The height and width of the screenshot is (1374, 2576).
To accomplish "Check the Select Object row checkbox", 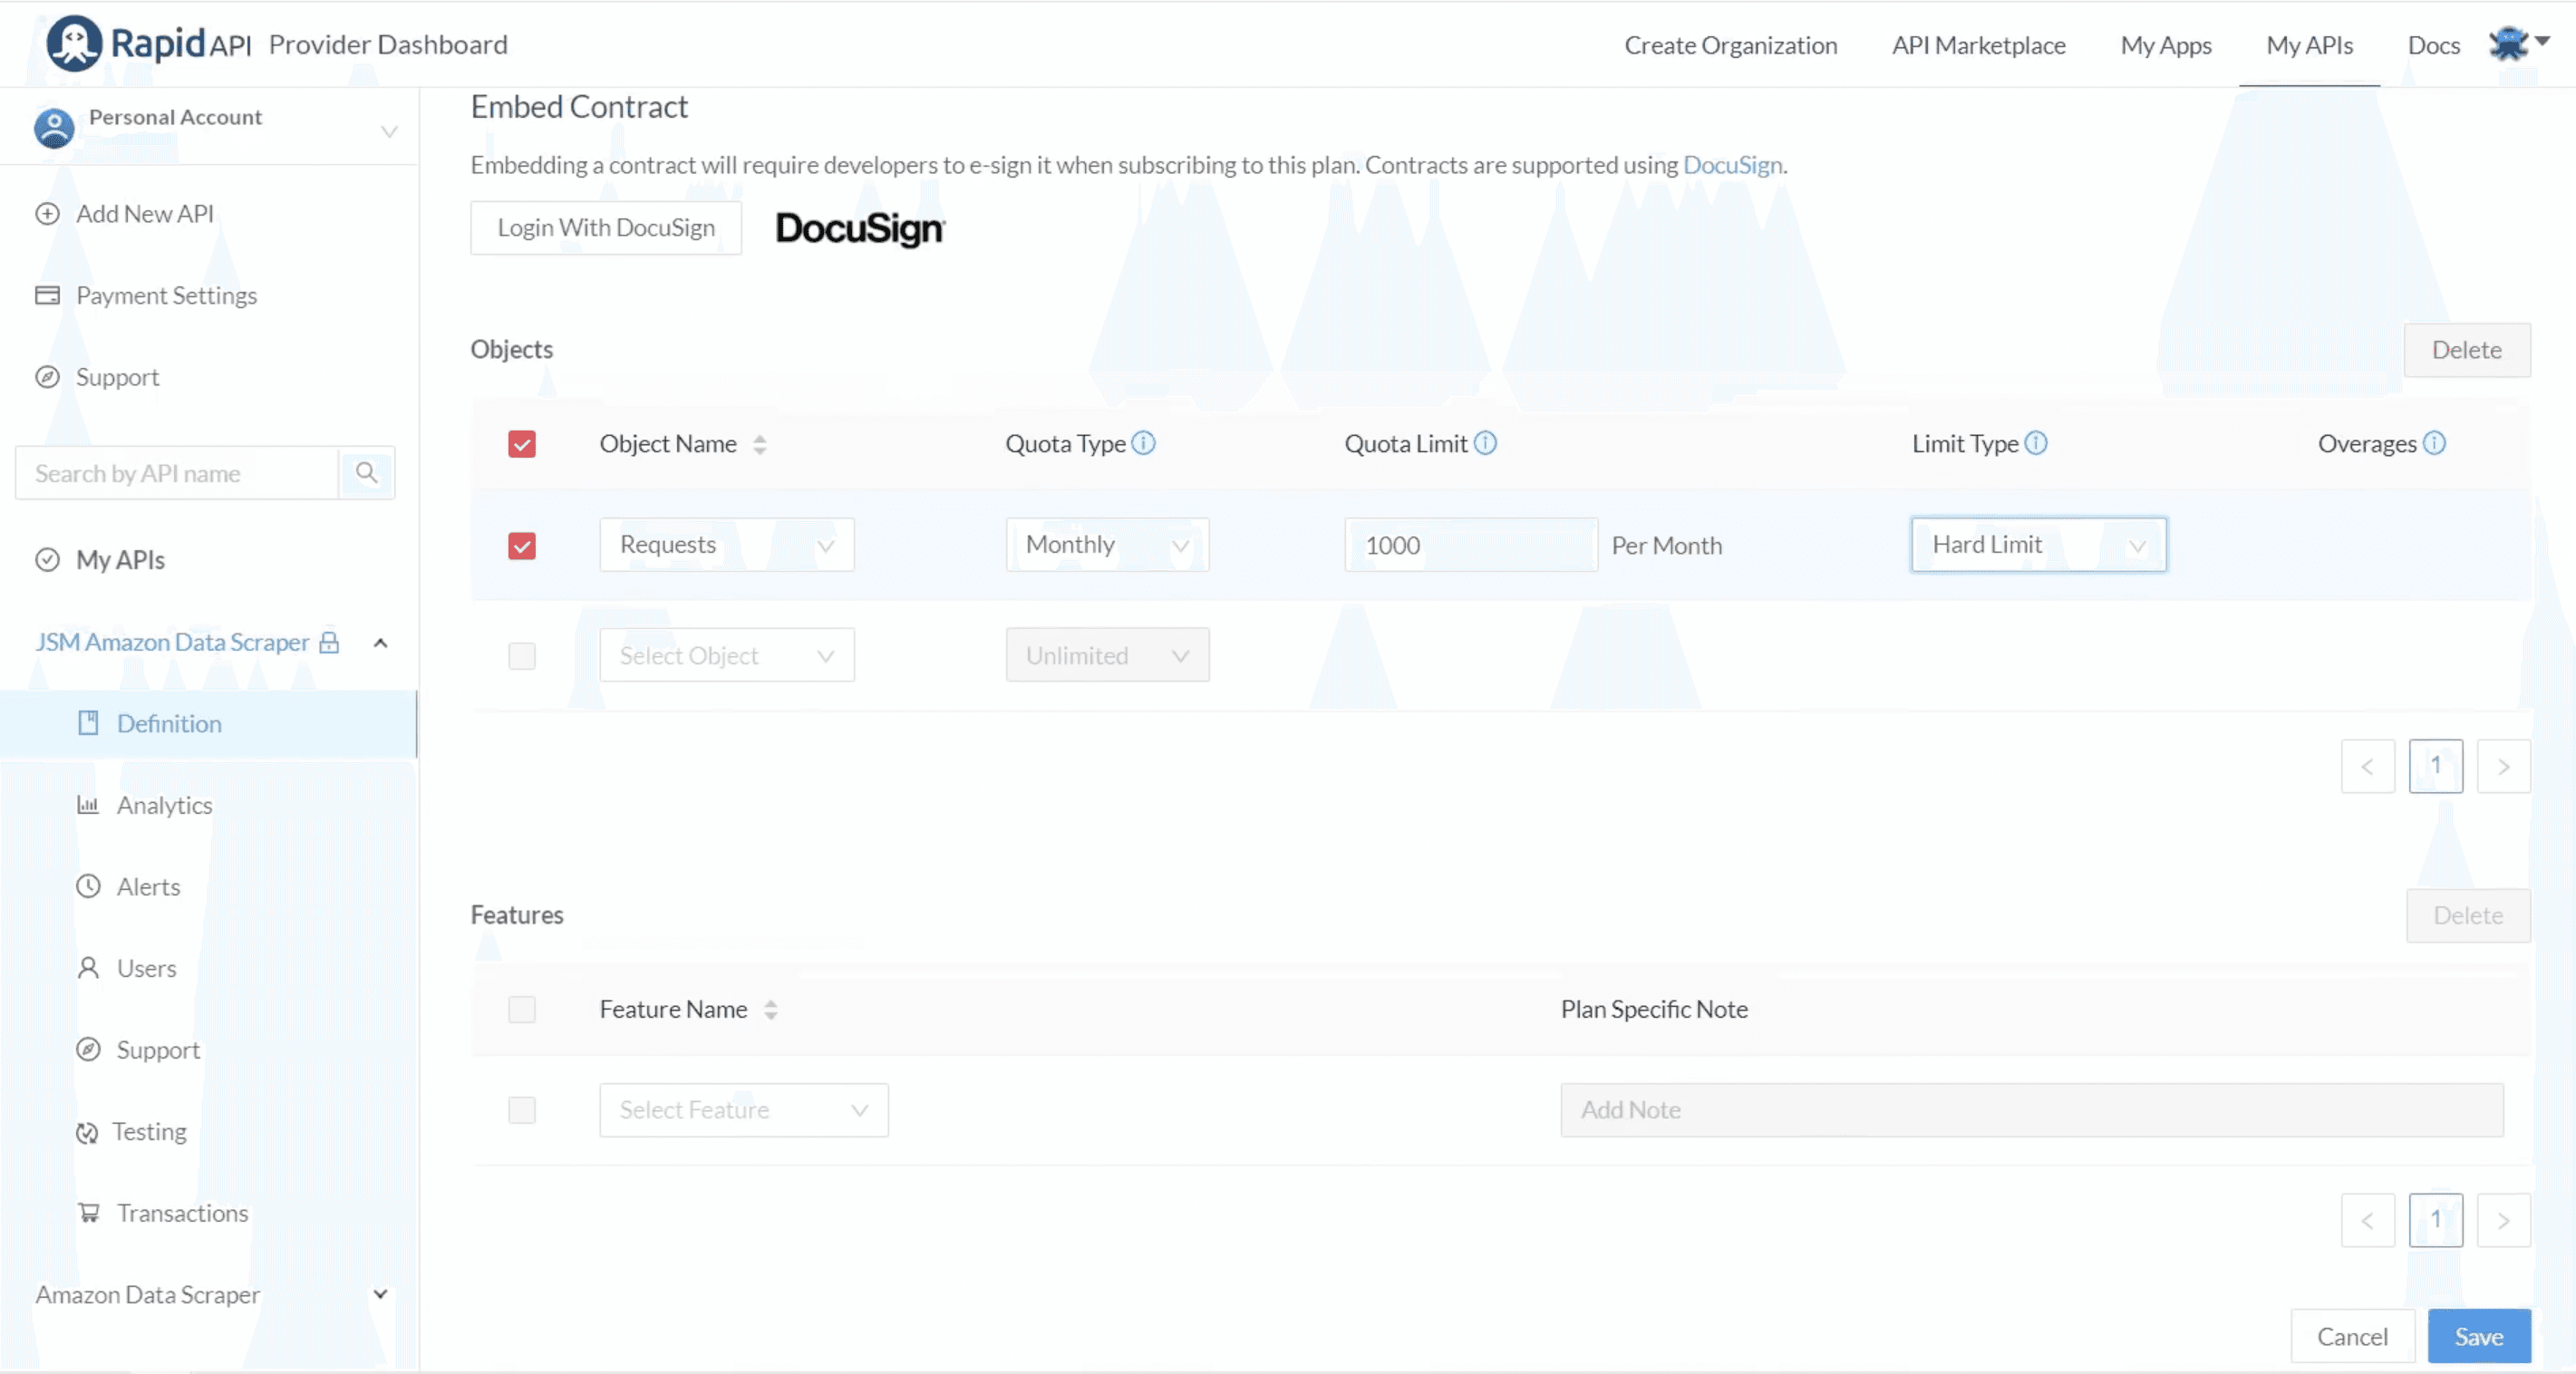I will tap(522, 656).
